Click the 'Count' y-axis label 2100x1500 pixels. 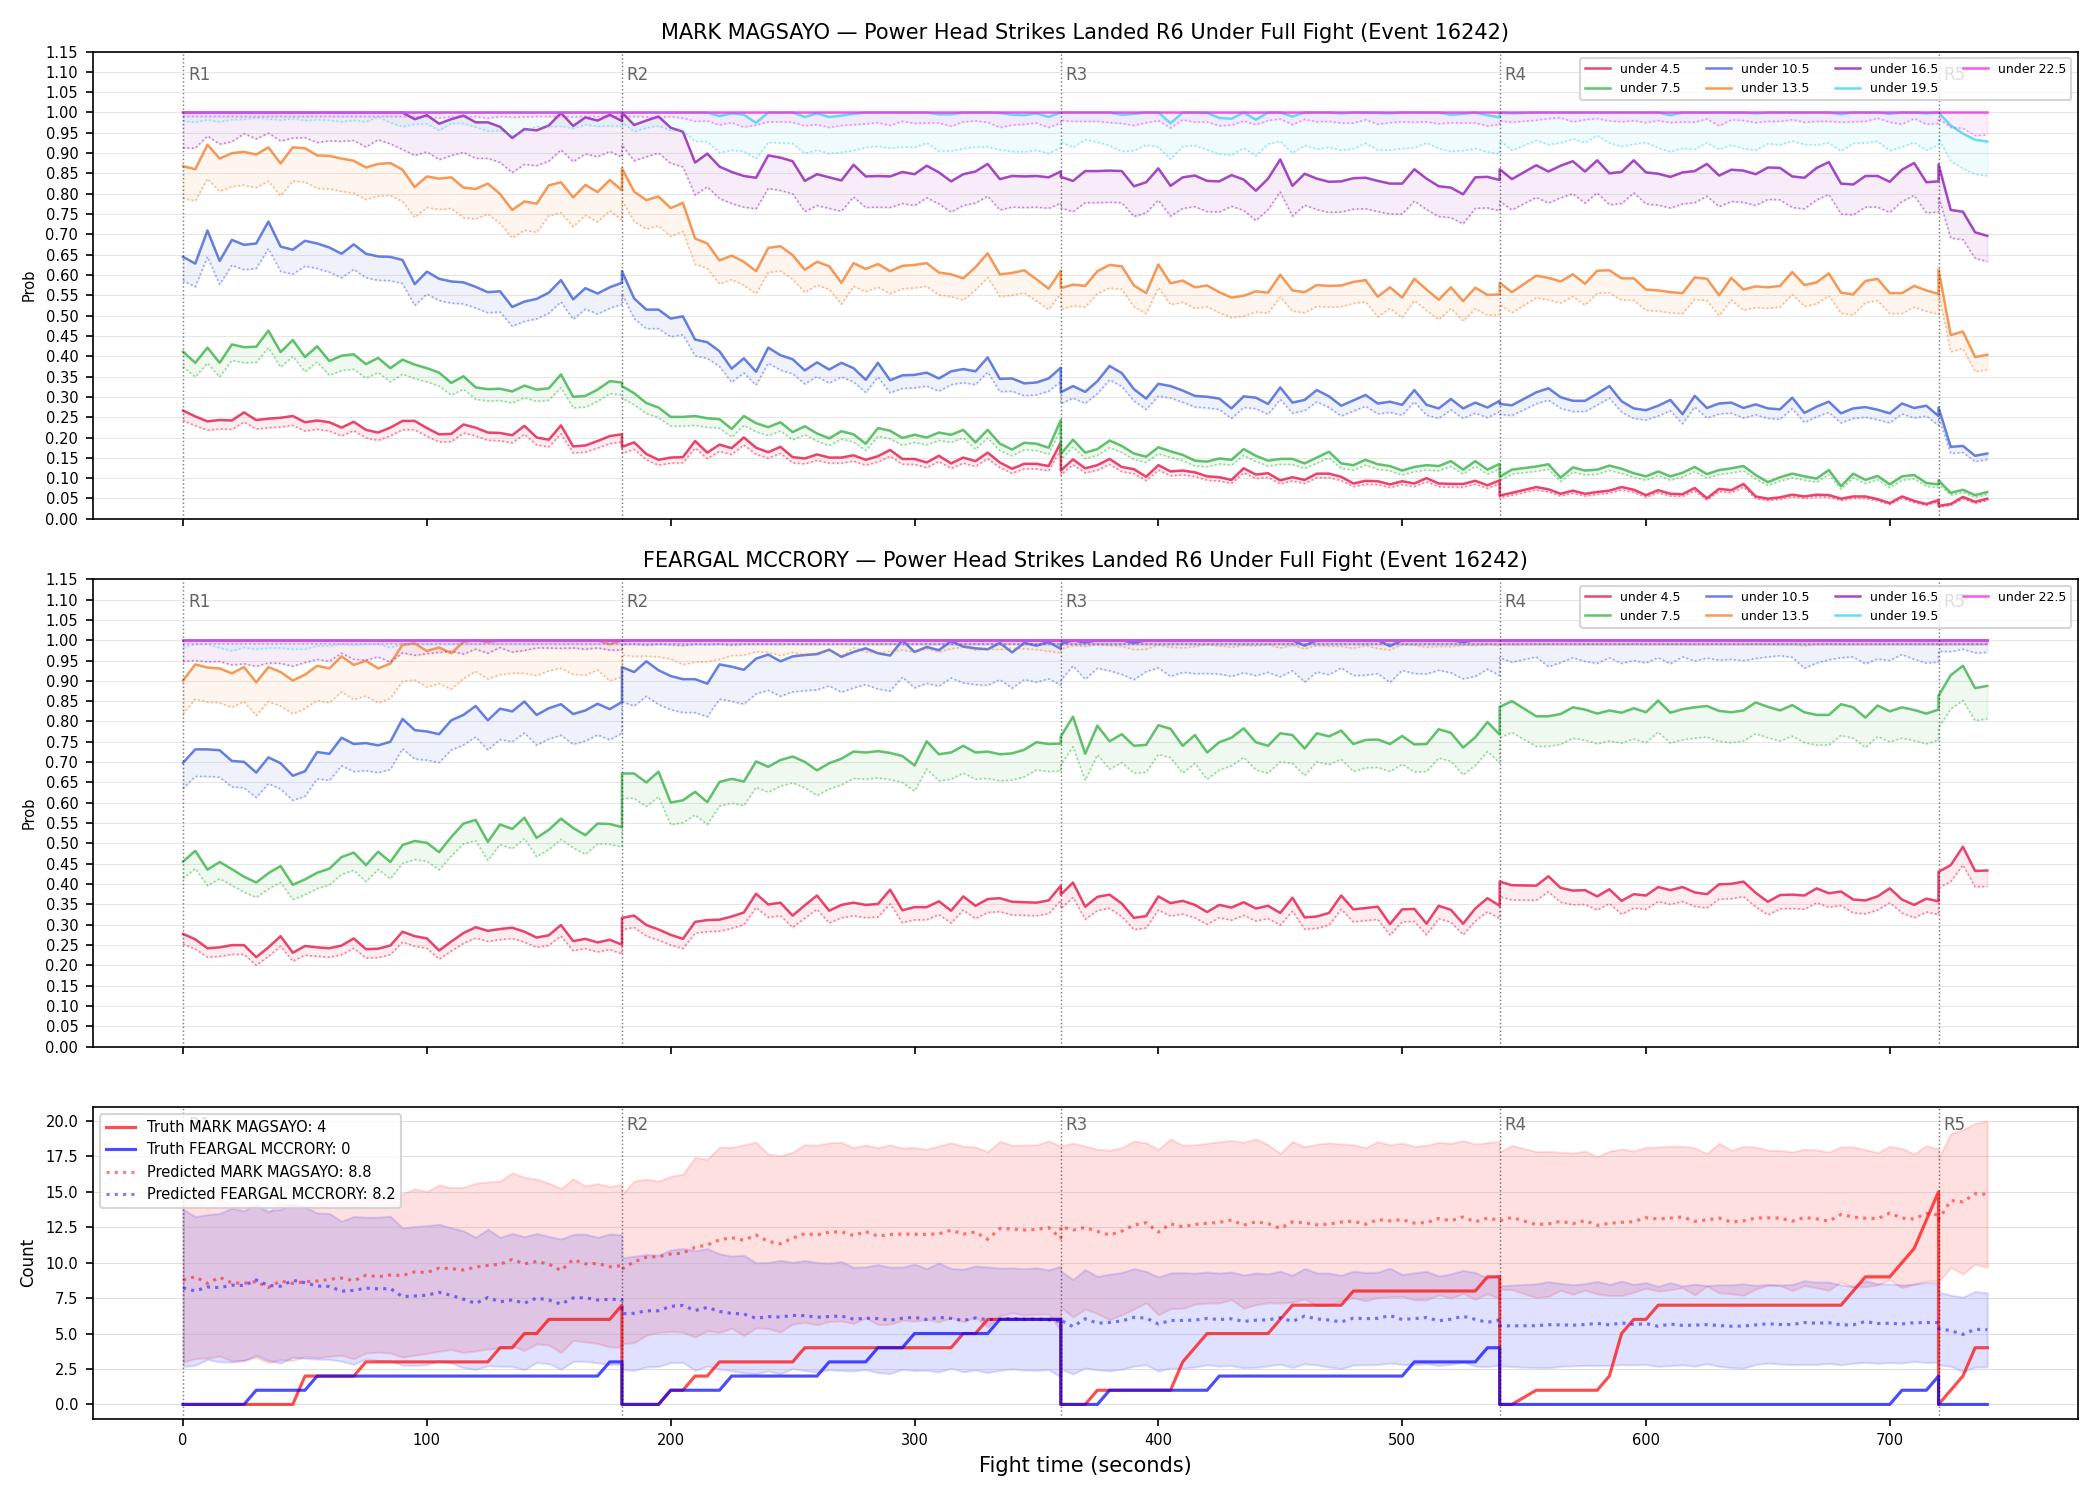[x=27, y=1263]
